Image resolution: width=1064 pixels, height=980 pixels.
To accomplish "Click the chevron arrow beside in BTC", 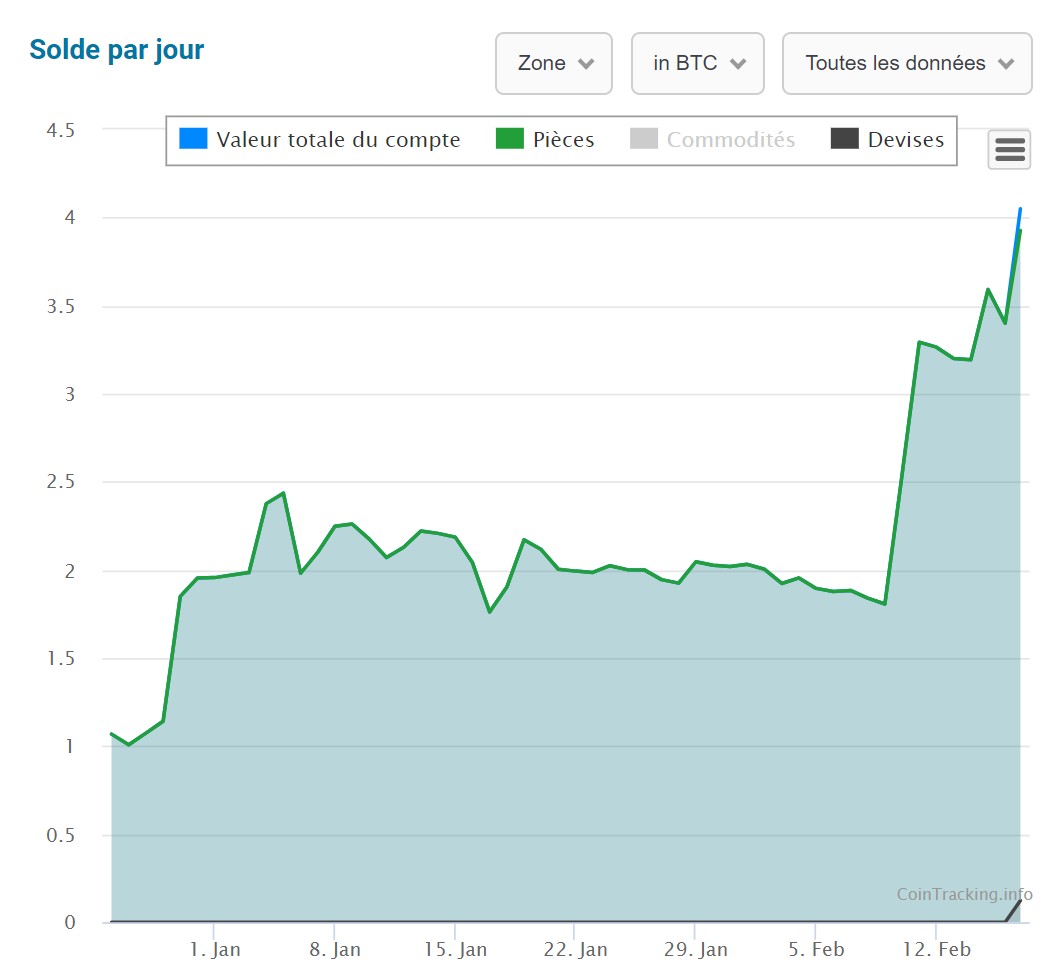I will [x=738, y=64].
